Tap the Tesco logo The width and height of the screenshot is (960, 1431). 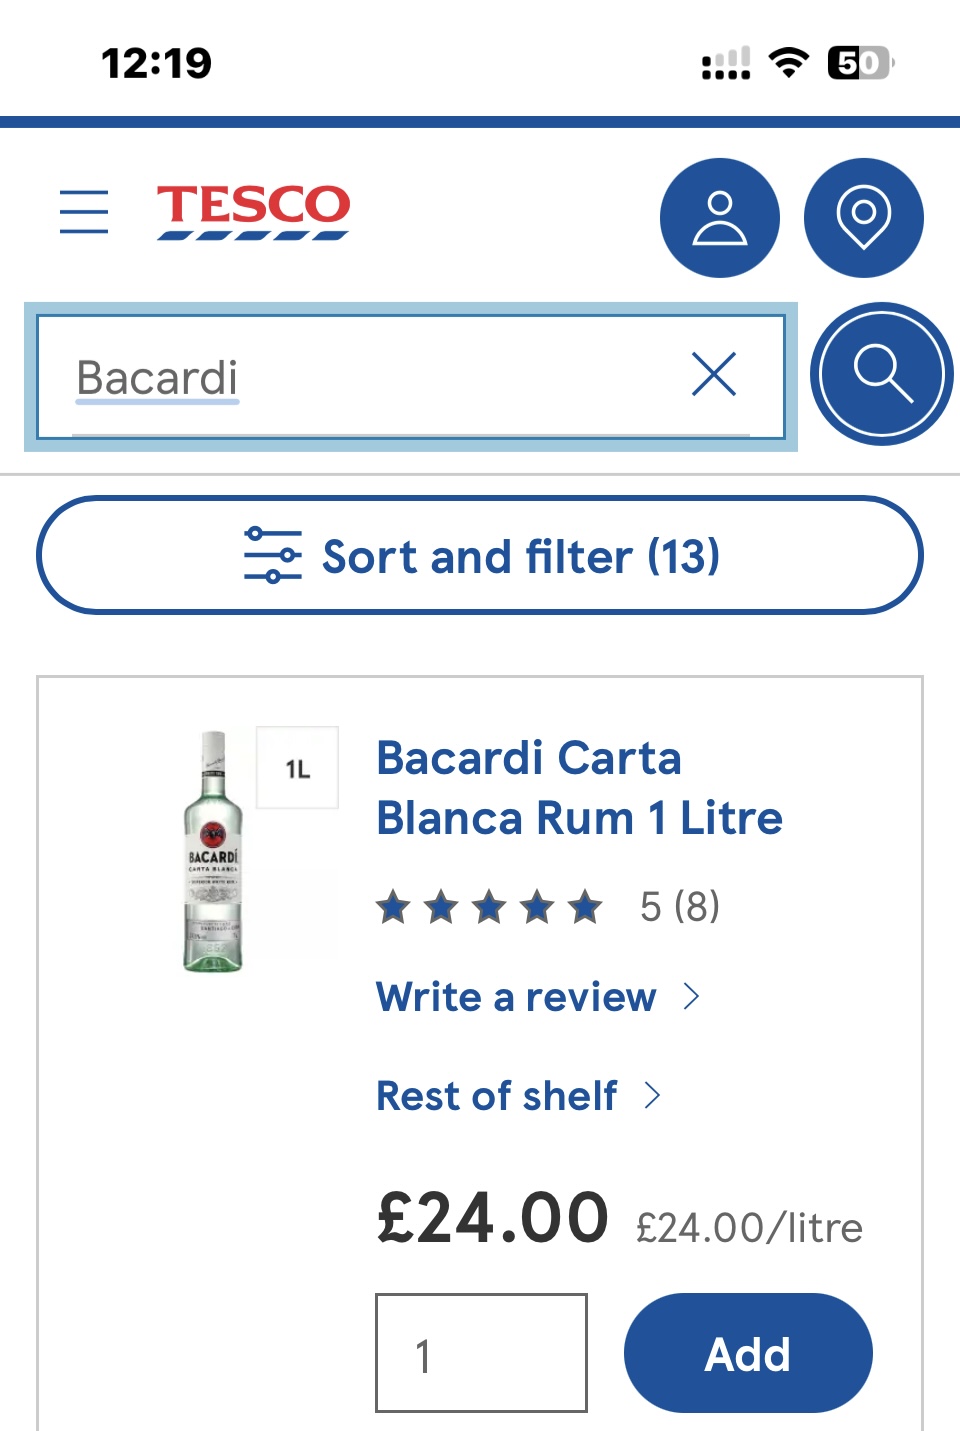pyautogui.click(x=253, y=211)
